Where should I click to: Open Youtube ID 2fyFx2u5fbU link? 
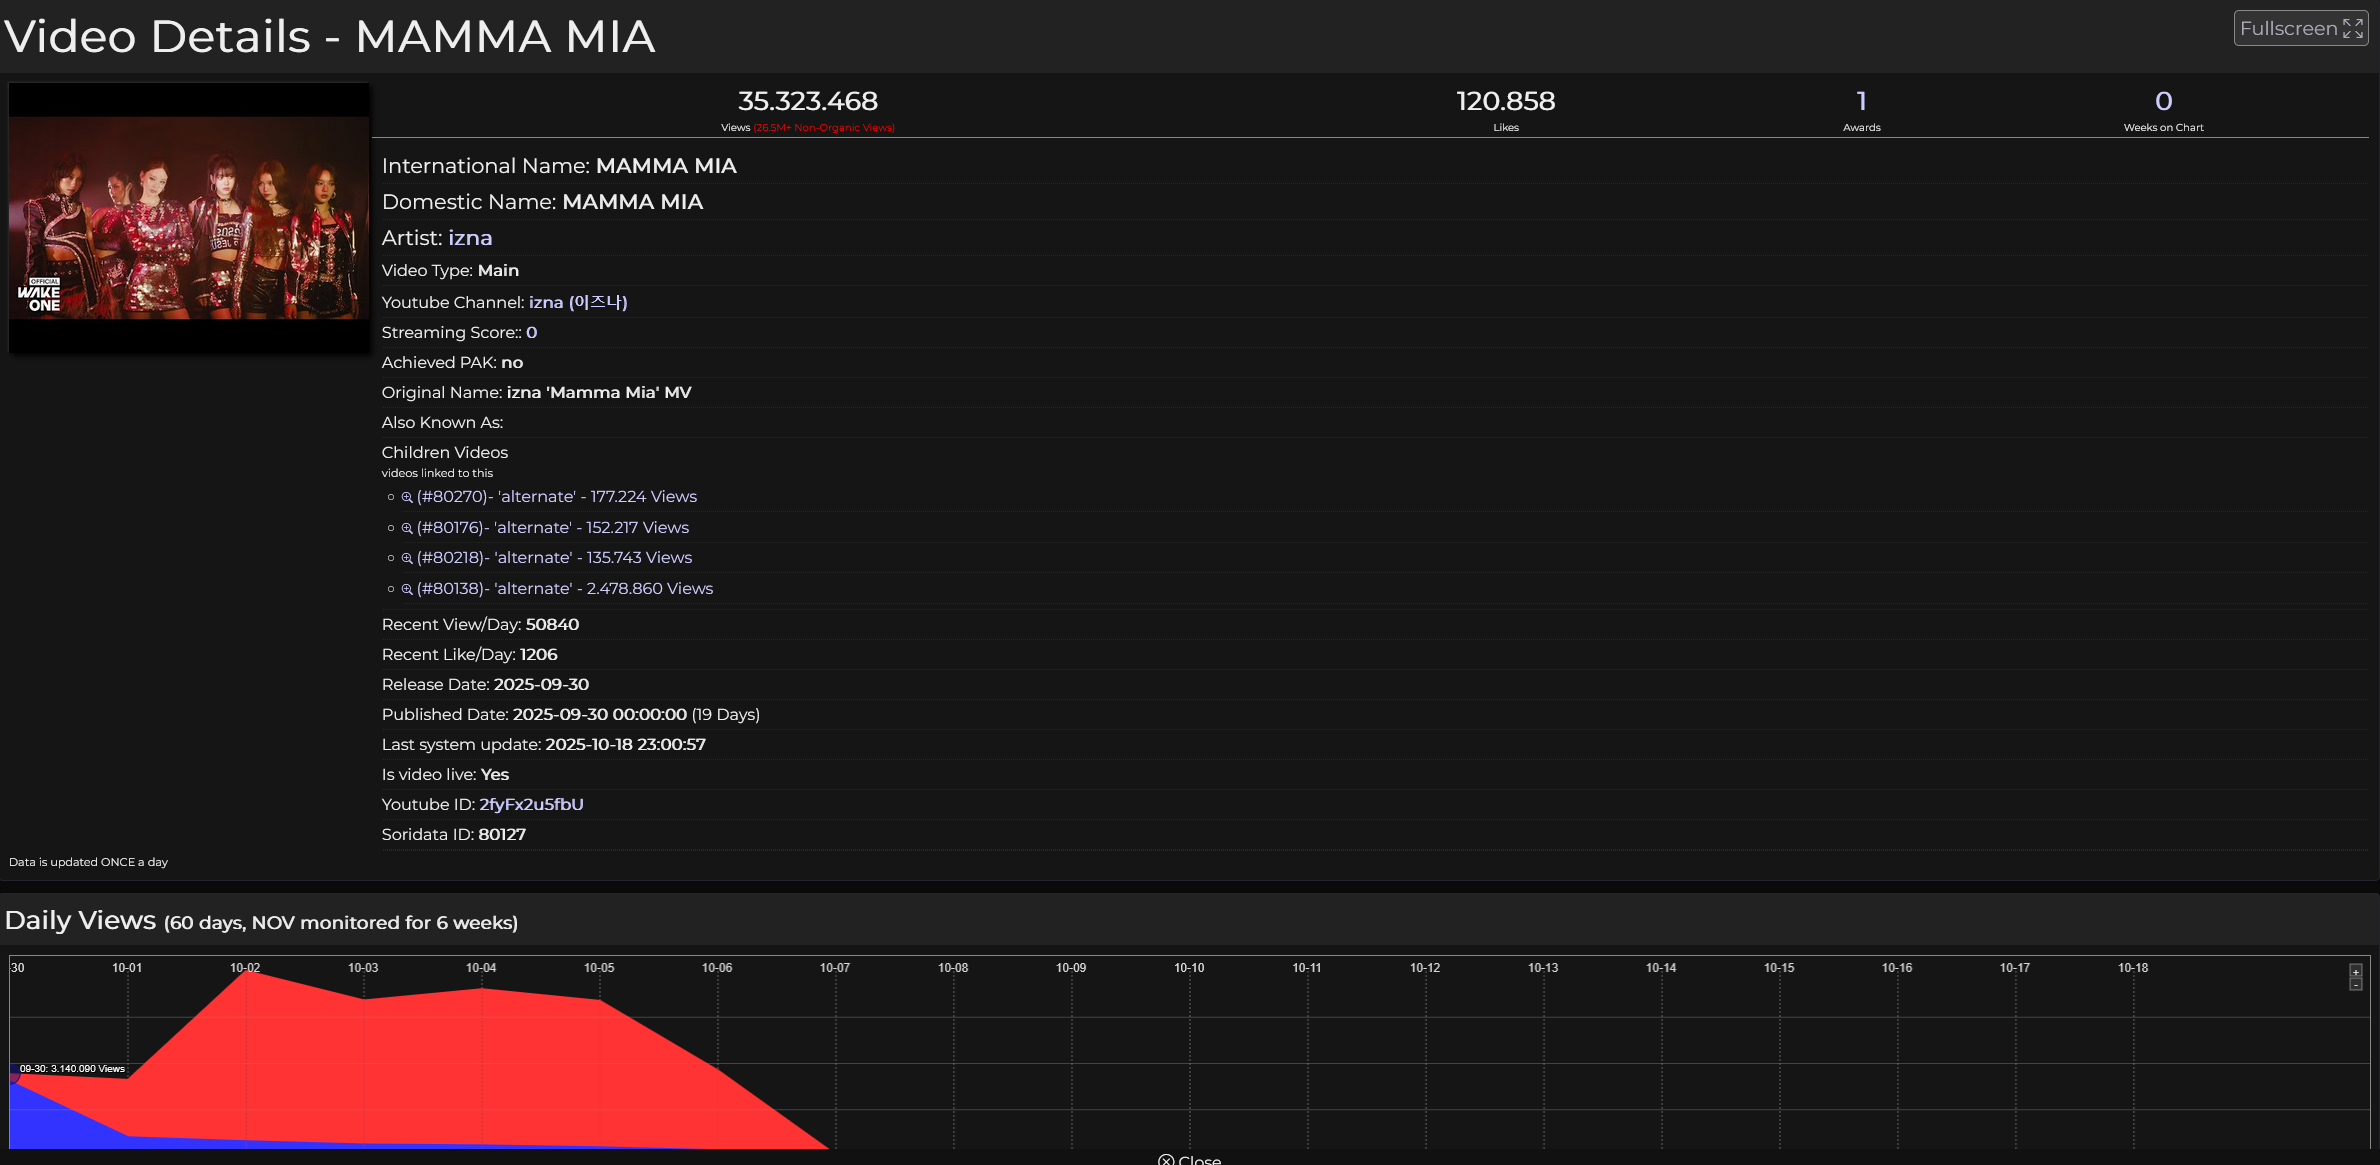[x=531, y=804]
